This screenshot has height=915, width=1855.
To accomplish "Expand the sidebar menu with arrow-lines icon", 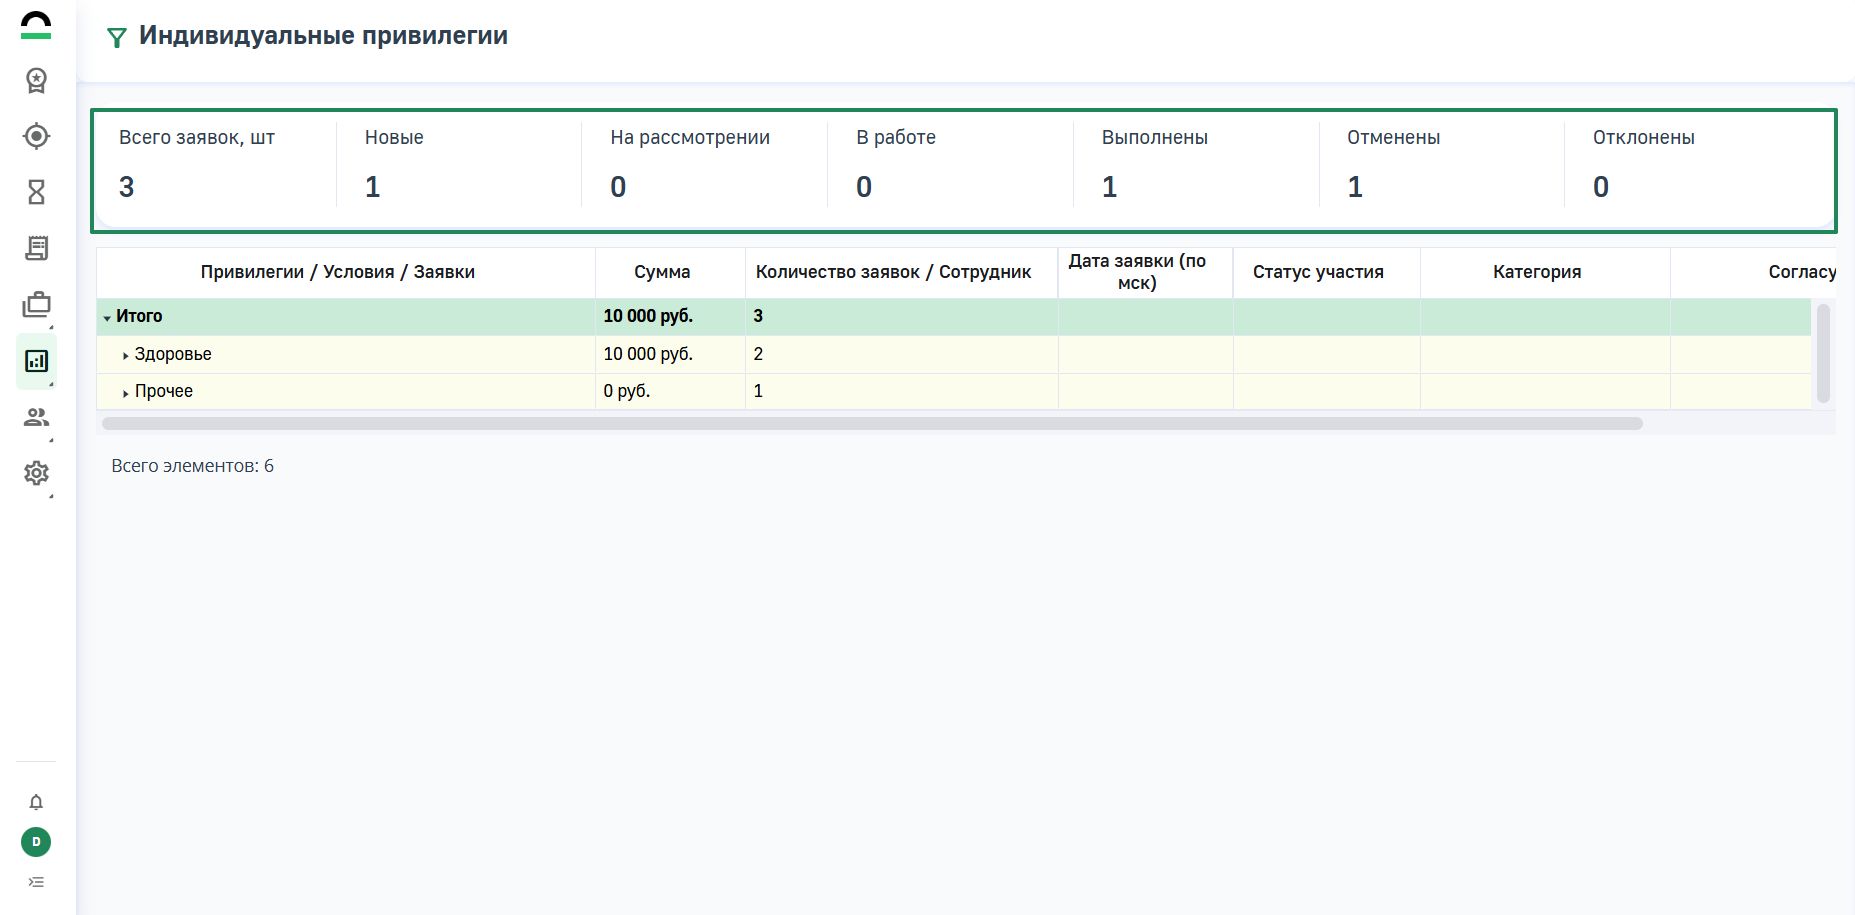I will 36,882.
